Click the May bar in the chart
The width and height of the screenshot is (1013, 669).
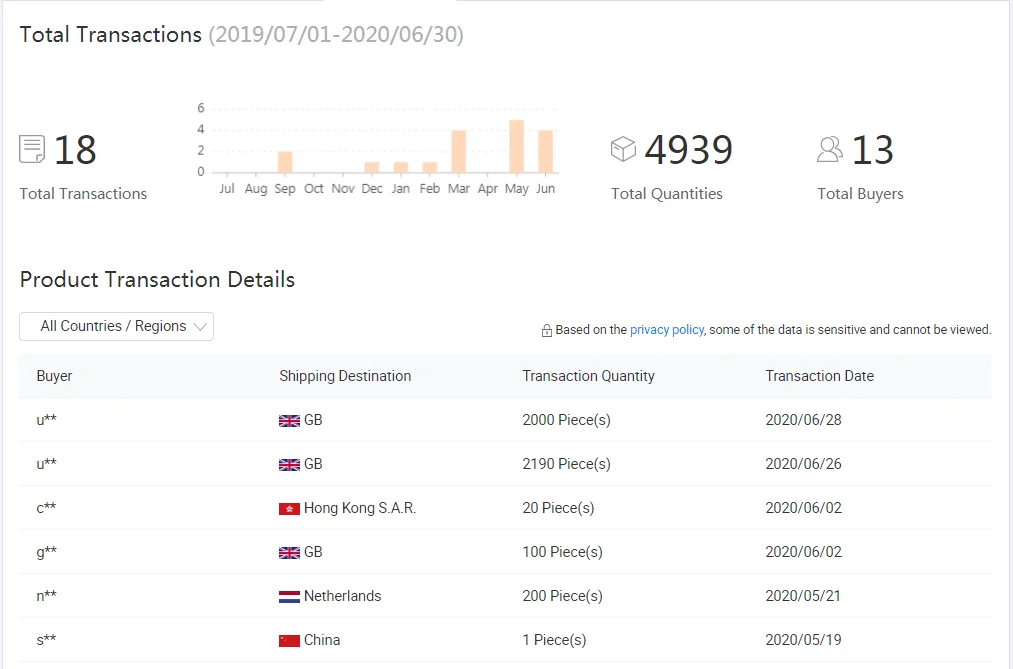pos(516,146)
